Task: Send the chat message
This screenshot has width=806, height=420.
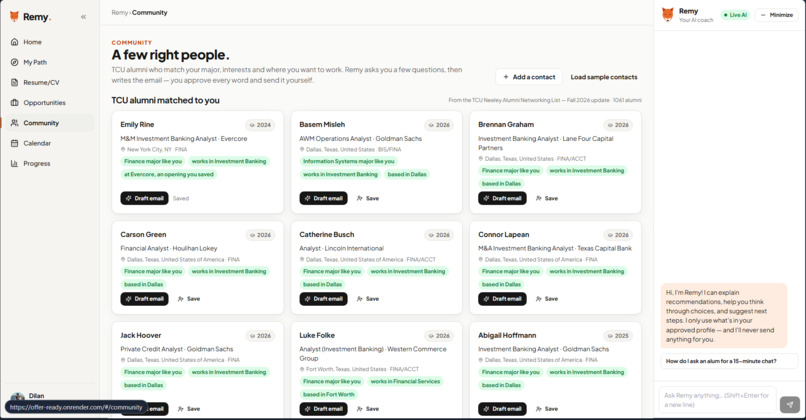Action: (x=790, y=404)
